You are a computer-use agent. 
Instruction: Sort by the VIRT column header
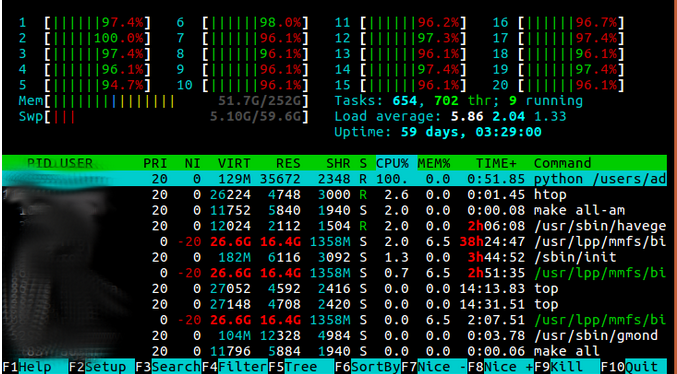(x=234, y=163)
